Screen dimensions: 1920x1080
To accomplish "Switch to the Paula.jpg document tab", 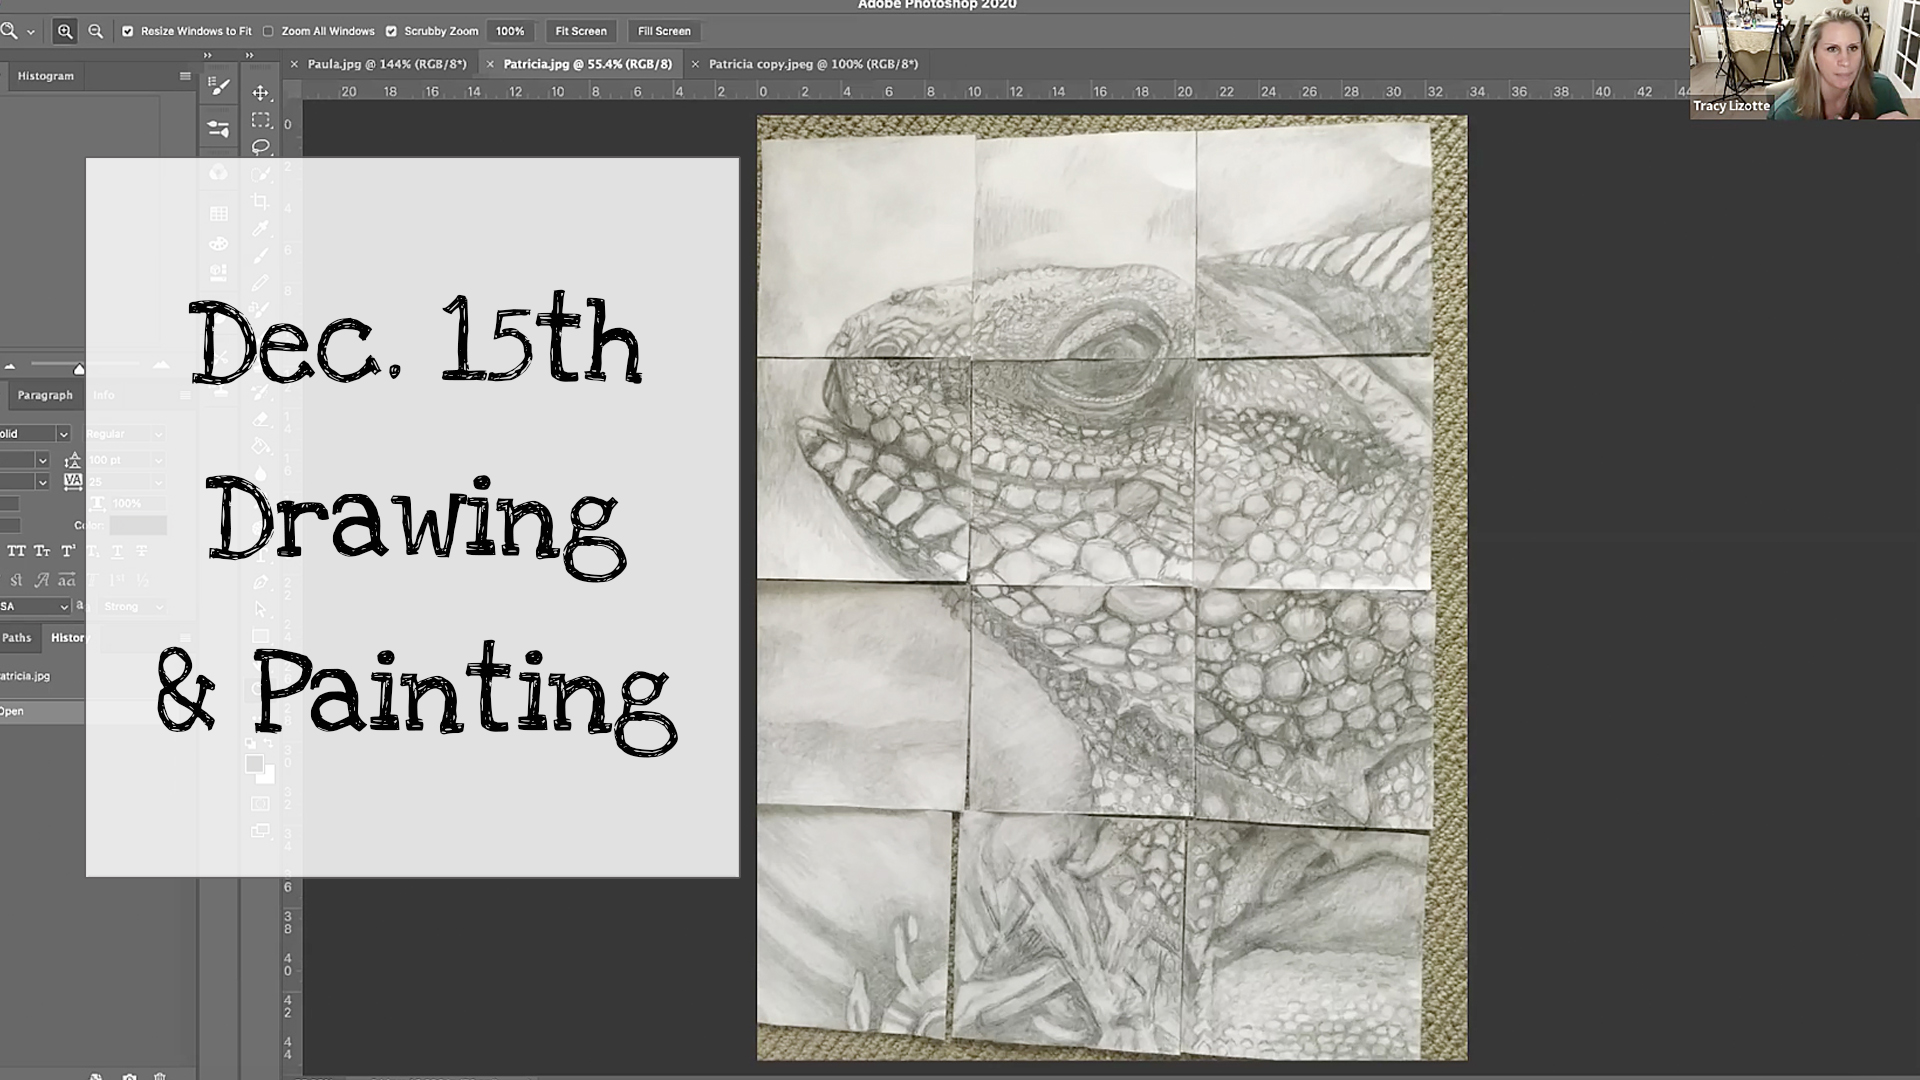I will (387, 64).
